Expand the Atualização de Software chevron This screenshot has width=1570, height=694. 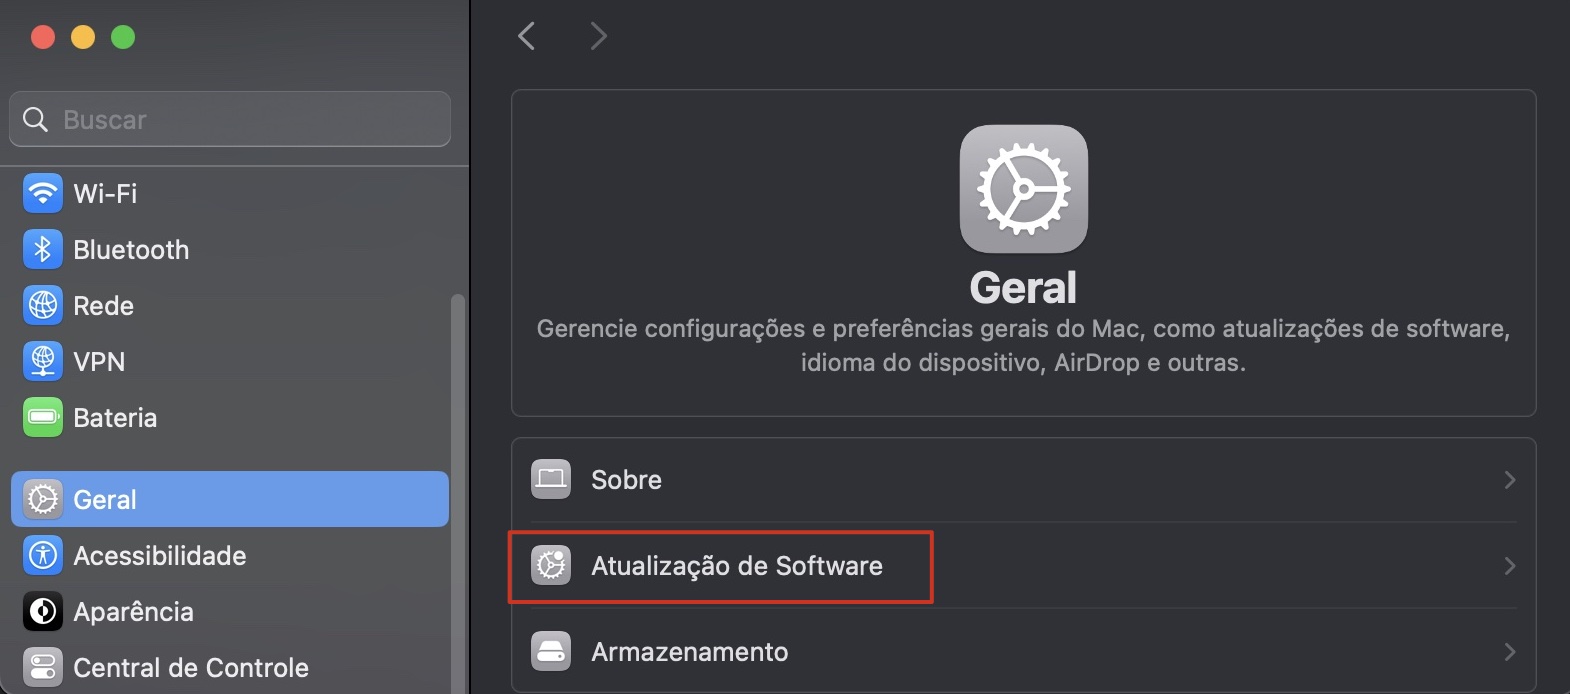coord(1509,565)
